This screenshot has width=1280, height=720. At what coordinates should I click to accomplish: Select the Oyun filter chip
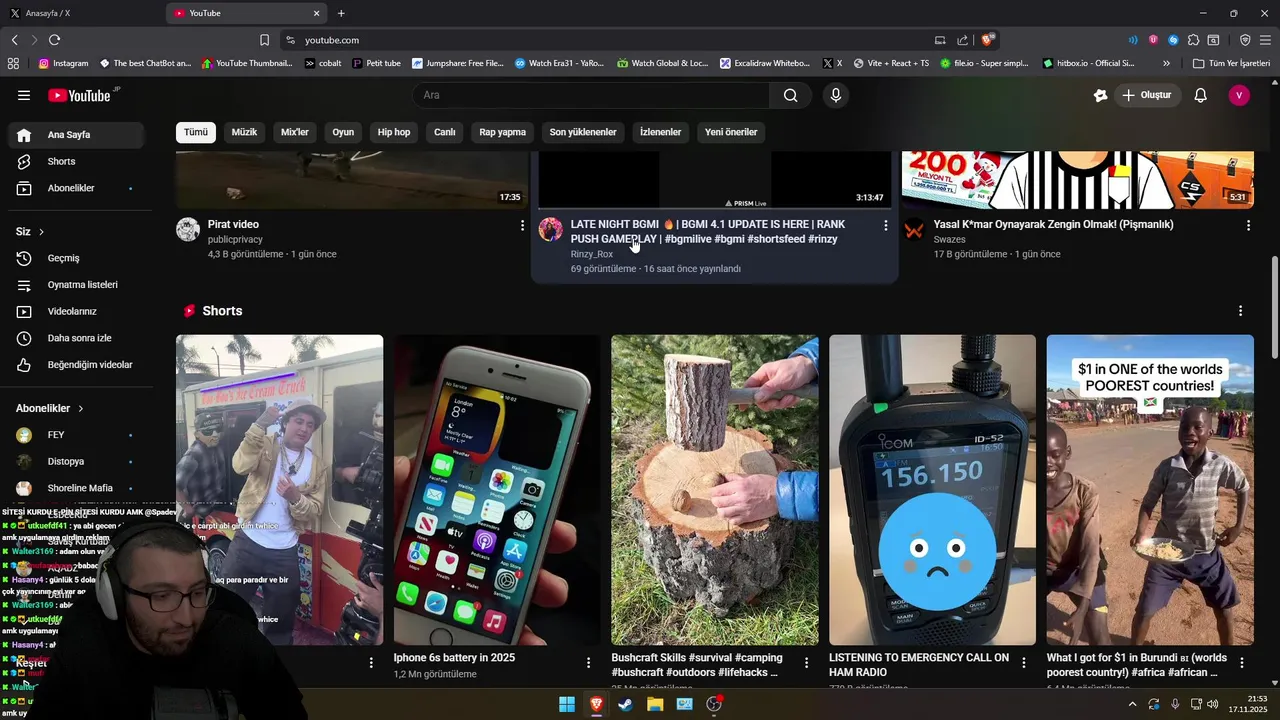coord(343,132)
